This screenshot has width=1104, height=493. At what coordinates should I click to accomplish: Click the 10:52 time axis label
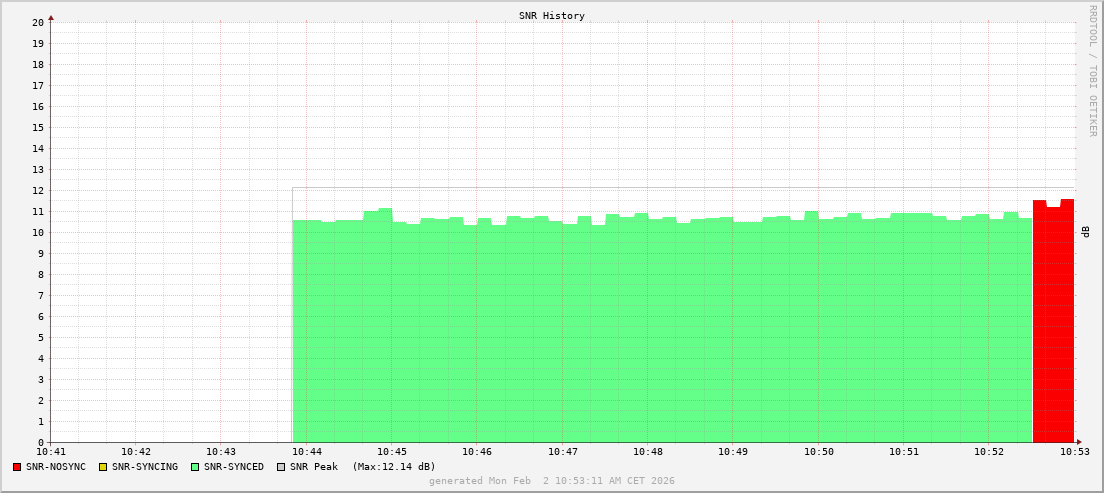[988, 452]
